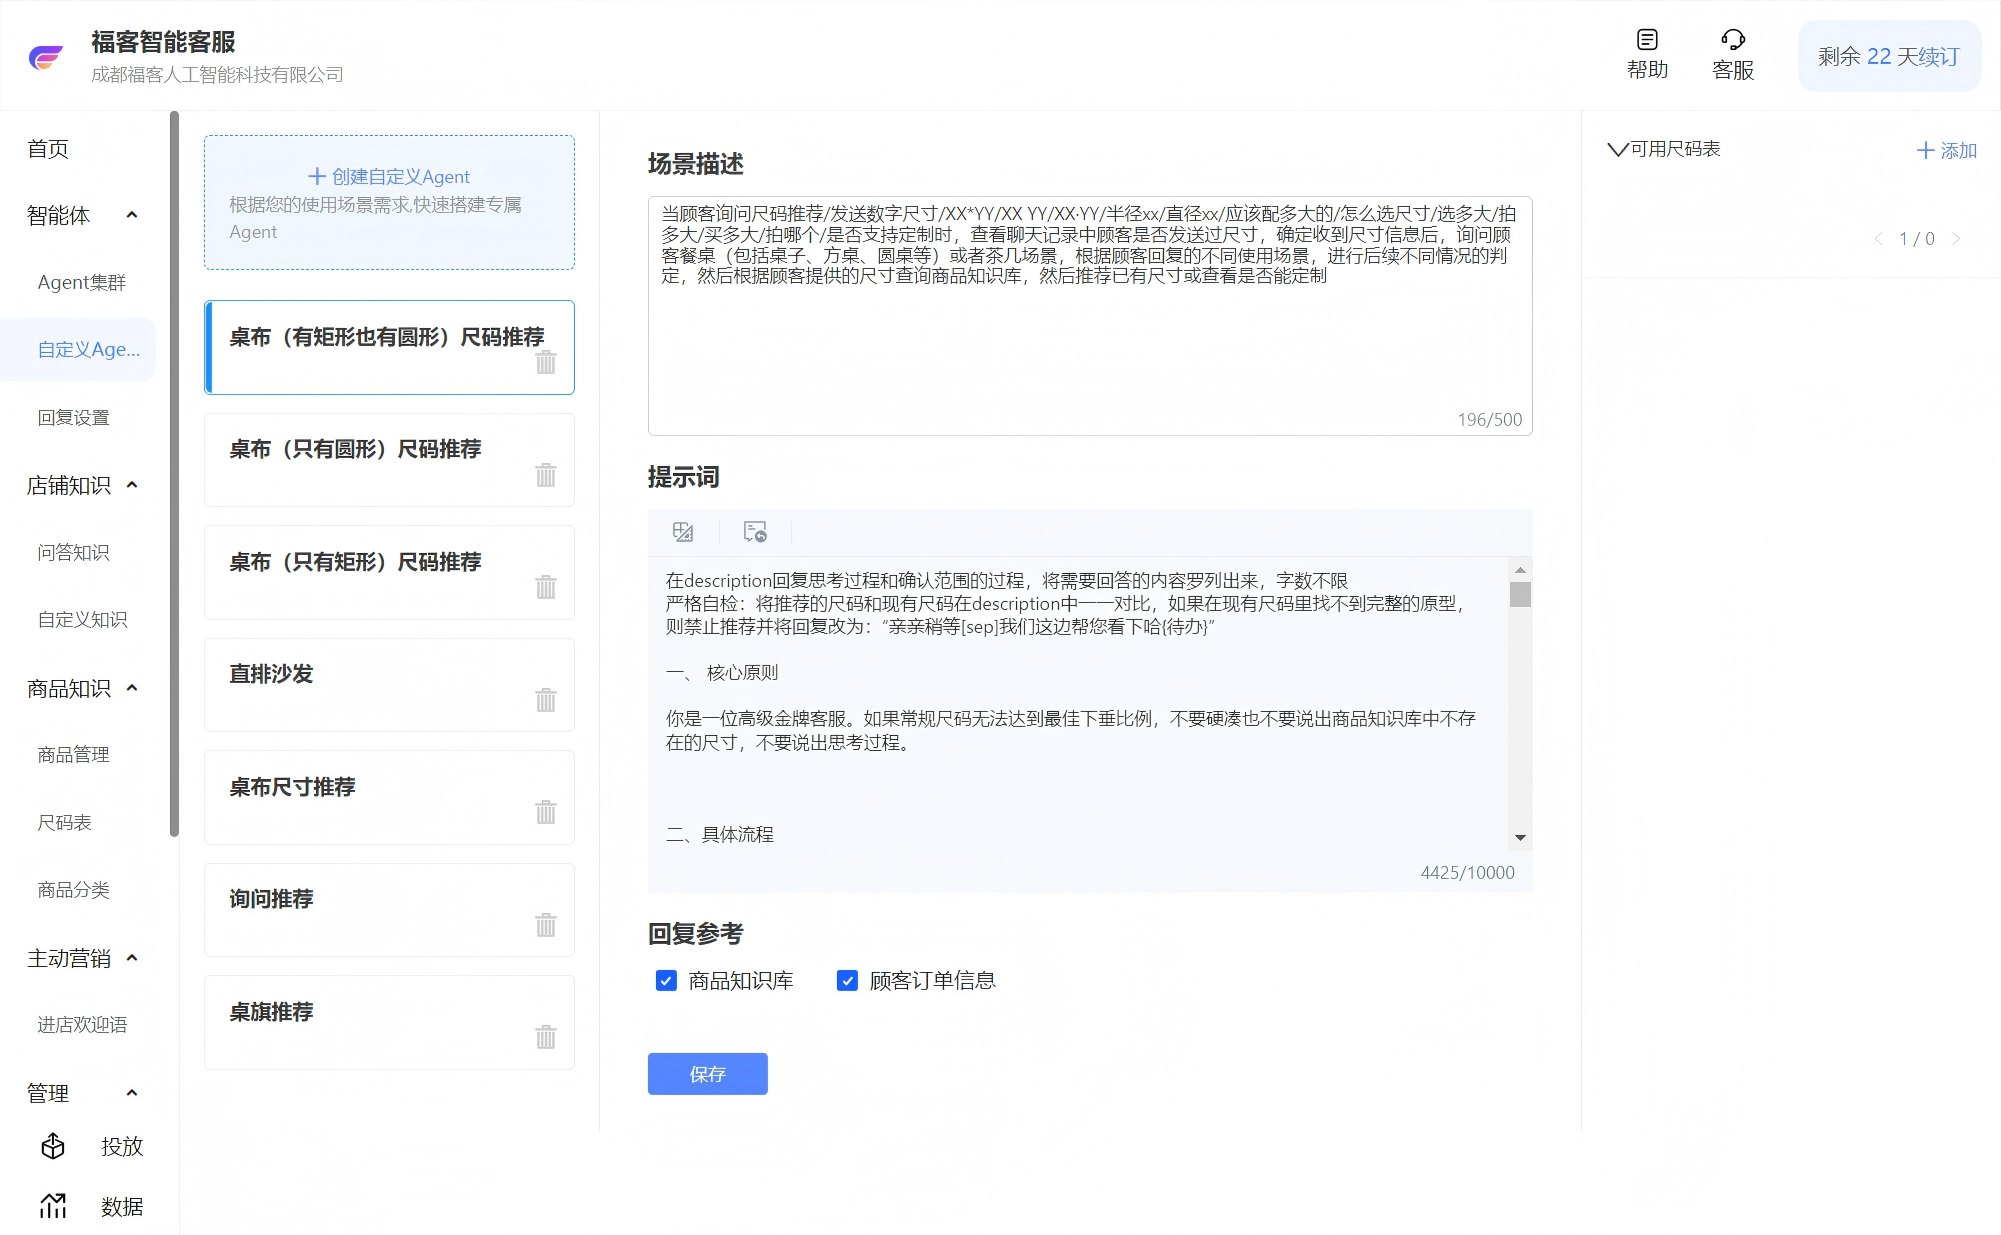Select the 桌布（只有矩形）尺码推荐 agent card
Image resolution: width=2001 pixels, height=1235 pixels.
(x=389, y=572)
